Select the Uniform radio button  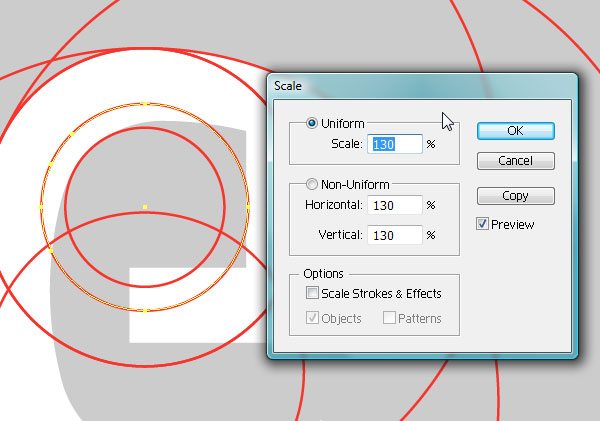(x=312, y=123)
